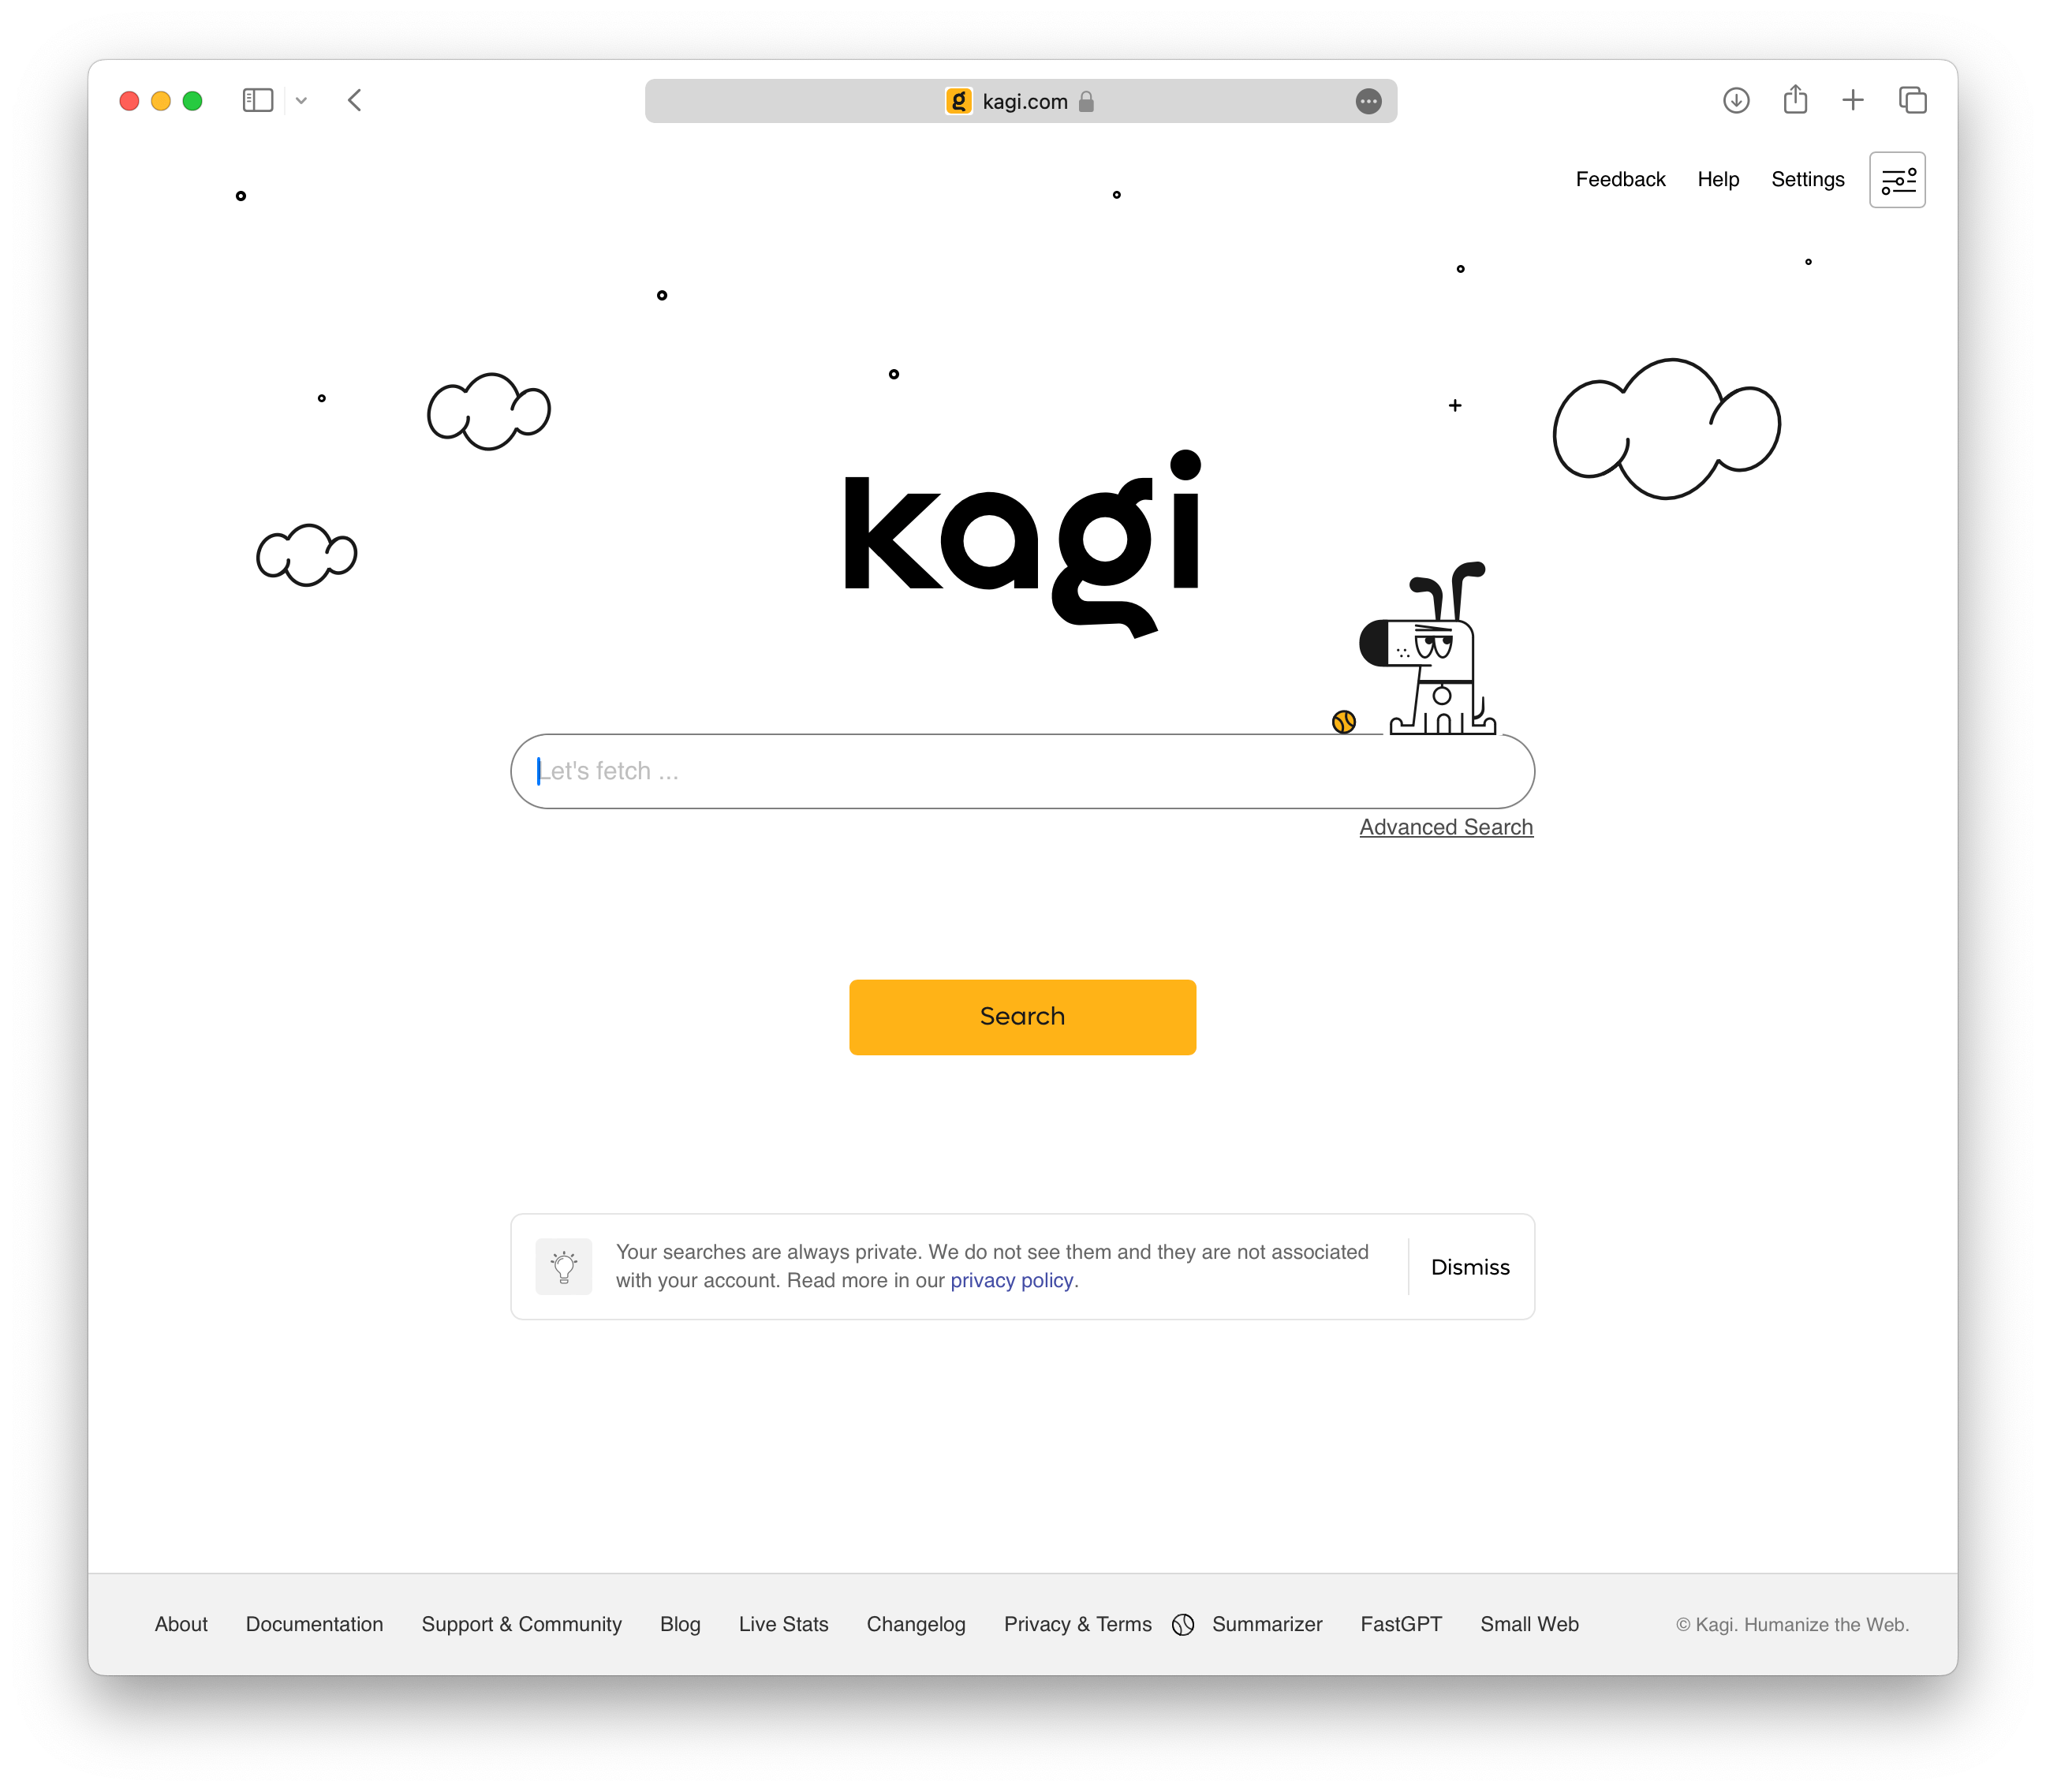The height and width of the screenshot is (1792, 2046).
Task: Click the orange ball beside the dog
Action: click(x=1343, y=722)
